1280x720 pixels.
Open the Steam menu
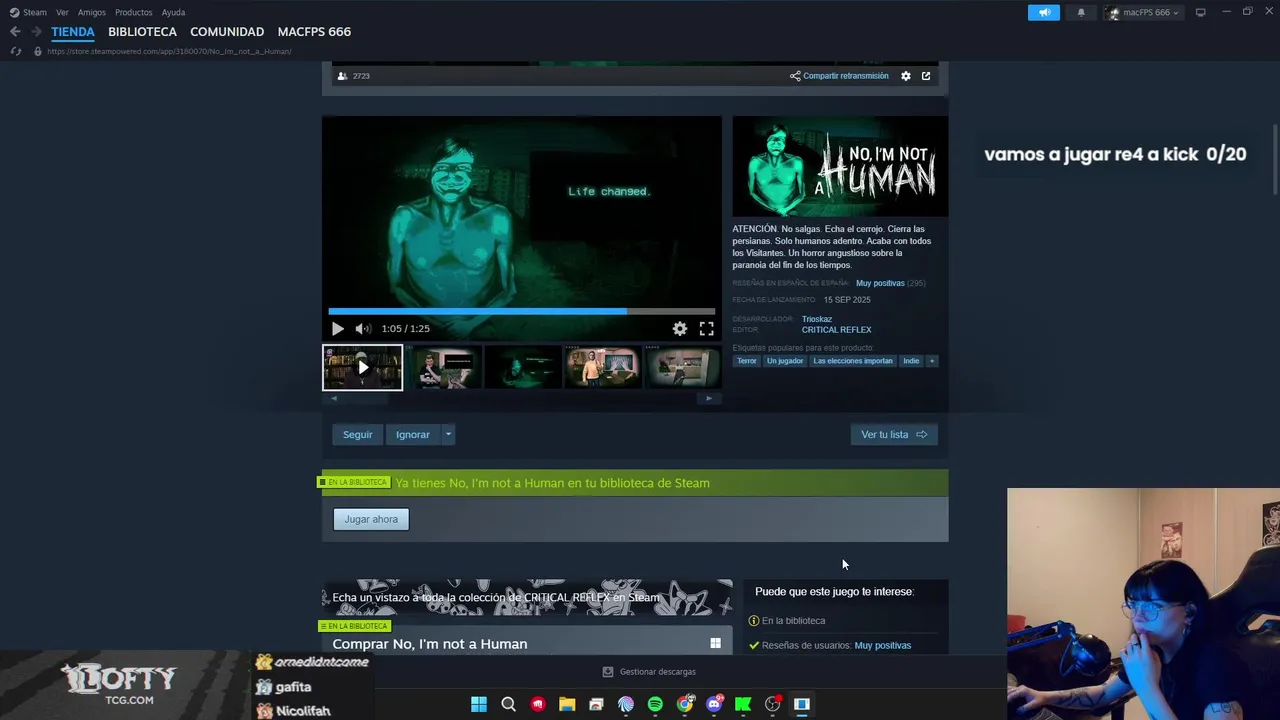pyautogui.click(x=28, y=12)
